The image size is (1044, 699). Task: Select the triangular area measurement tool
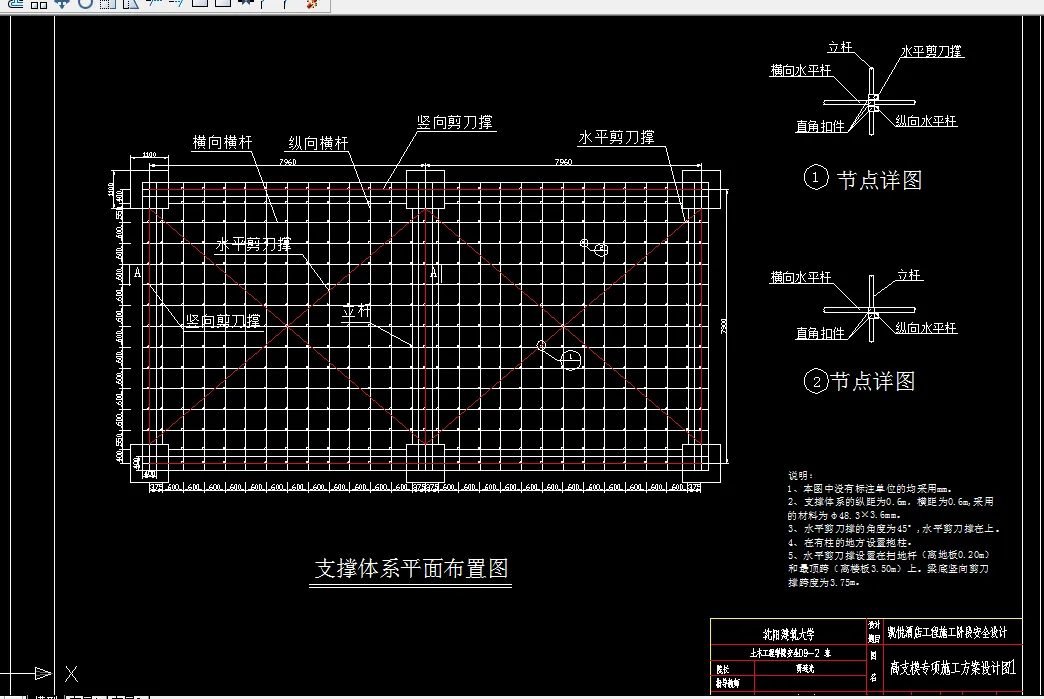tap(130, 6)
